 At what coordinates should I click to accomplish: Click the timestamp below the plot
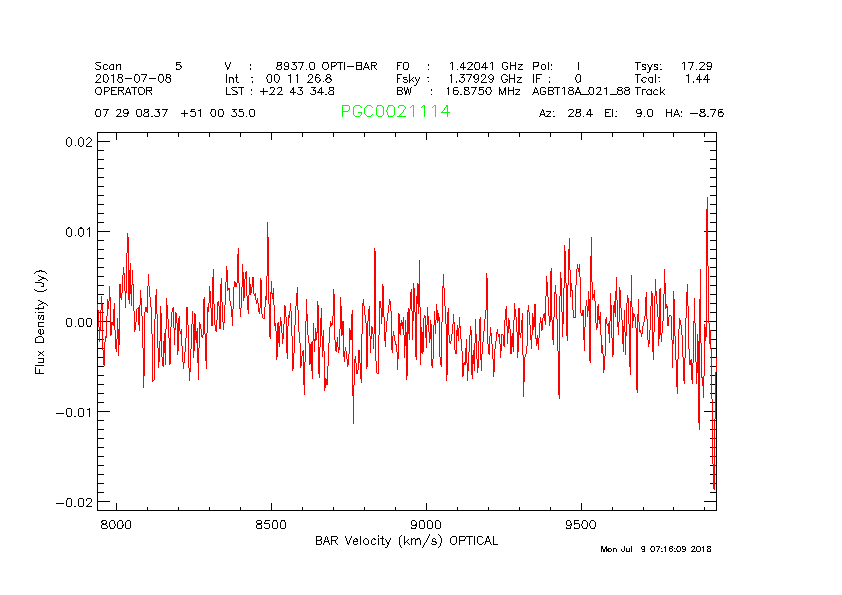point(655,549)
